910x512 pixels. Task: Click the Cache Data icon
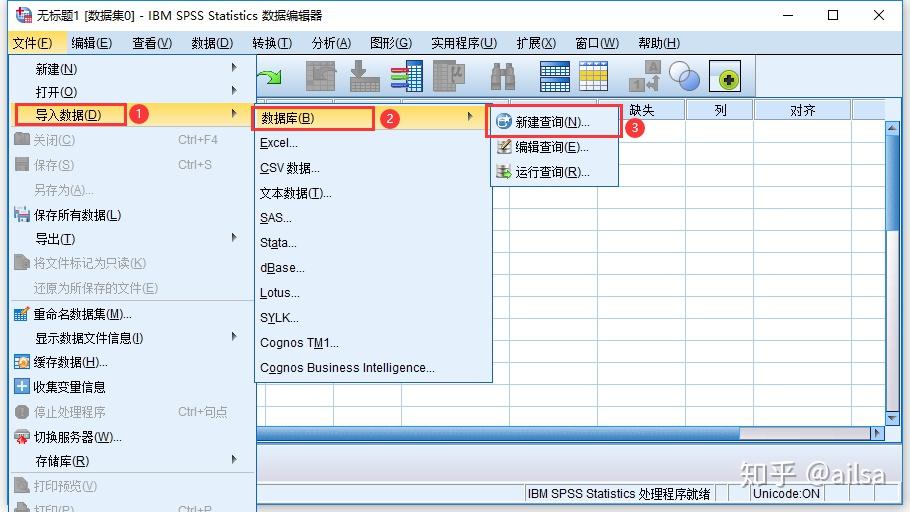(x=21, y=362)
